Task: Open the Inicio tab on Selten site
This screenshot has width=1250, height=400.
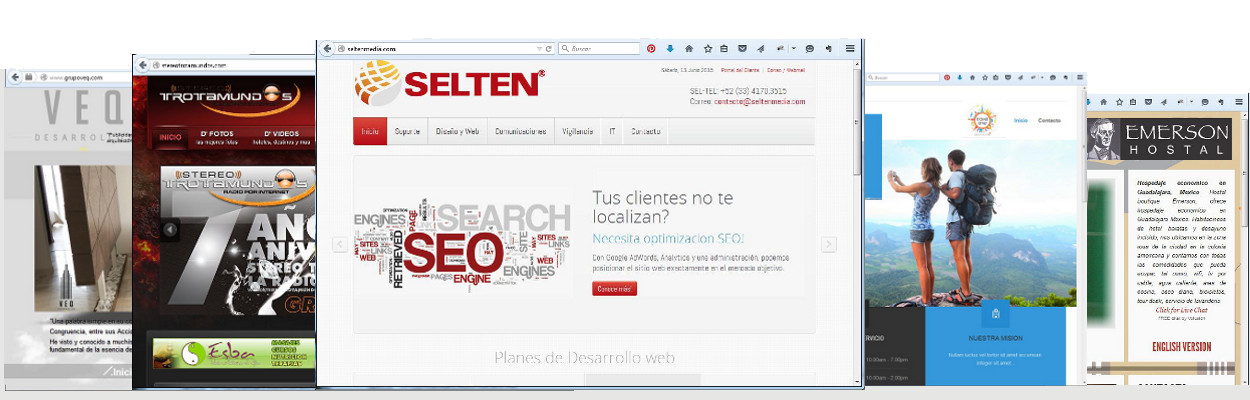Action: (x=370, y=131)
